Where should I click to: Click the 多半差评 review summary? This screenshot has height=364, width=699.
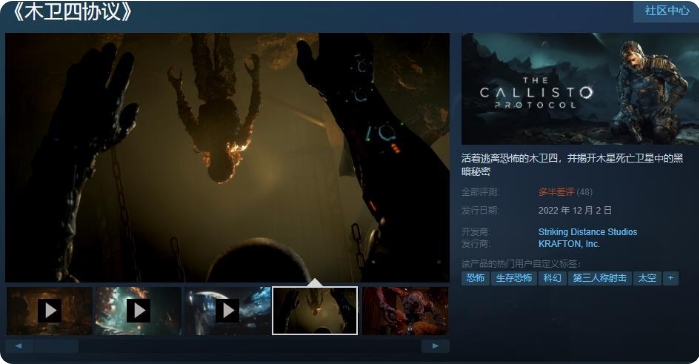[556, 192]
